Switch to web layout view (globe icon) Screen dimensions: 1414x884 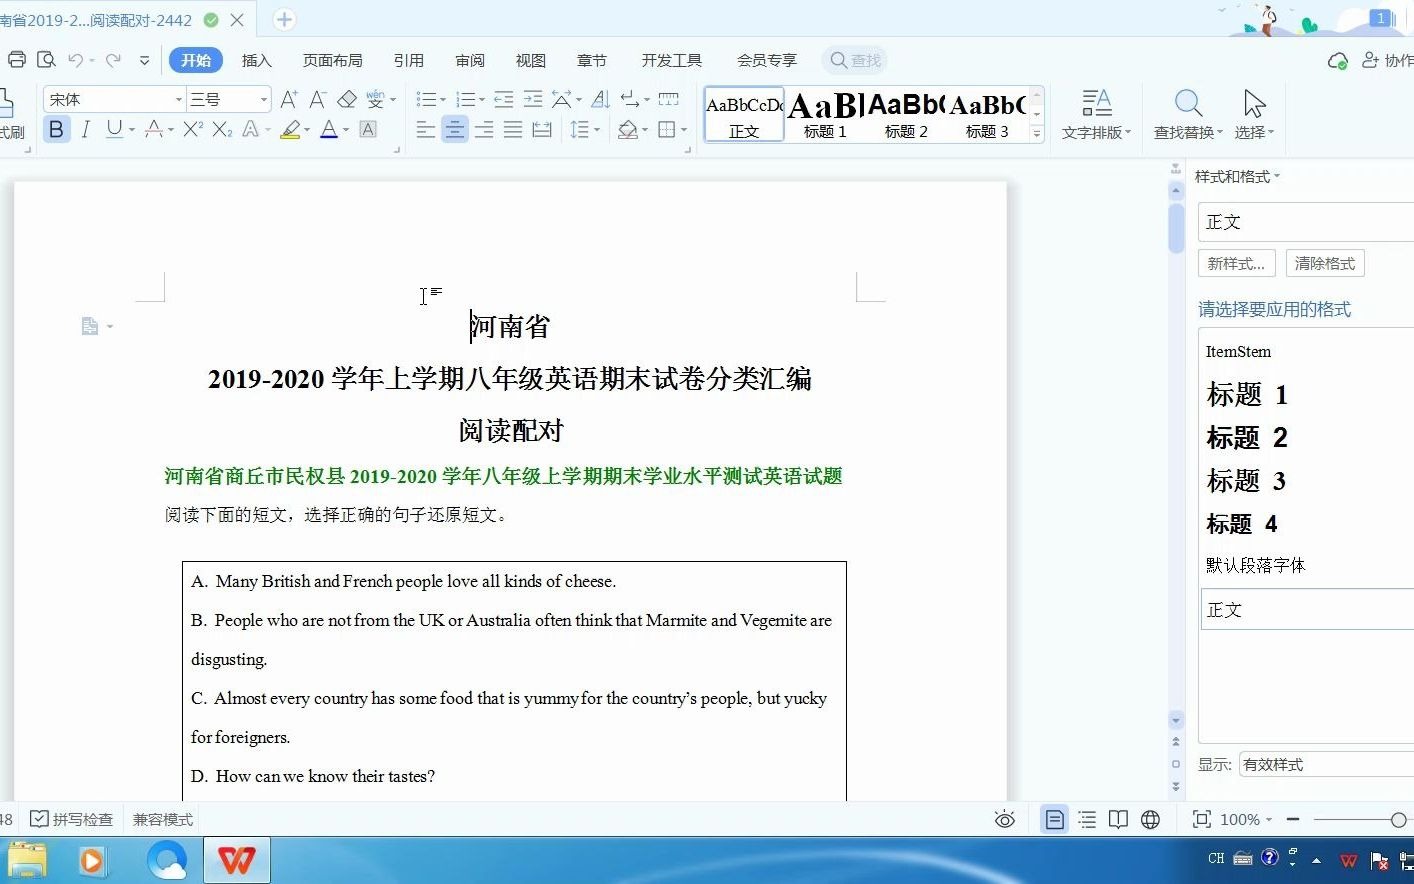click(1151, 819)
